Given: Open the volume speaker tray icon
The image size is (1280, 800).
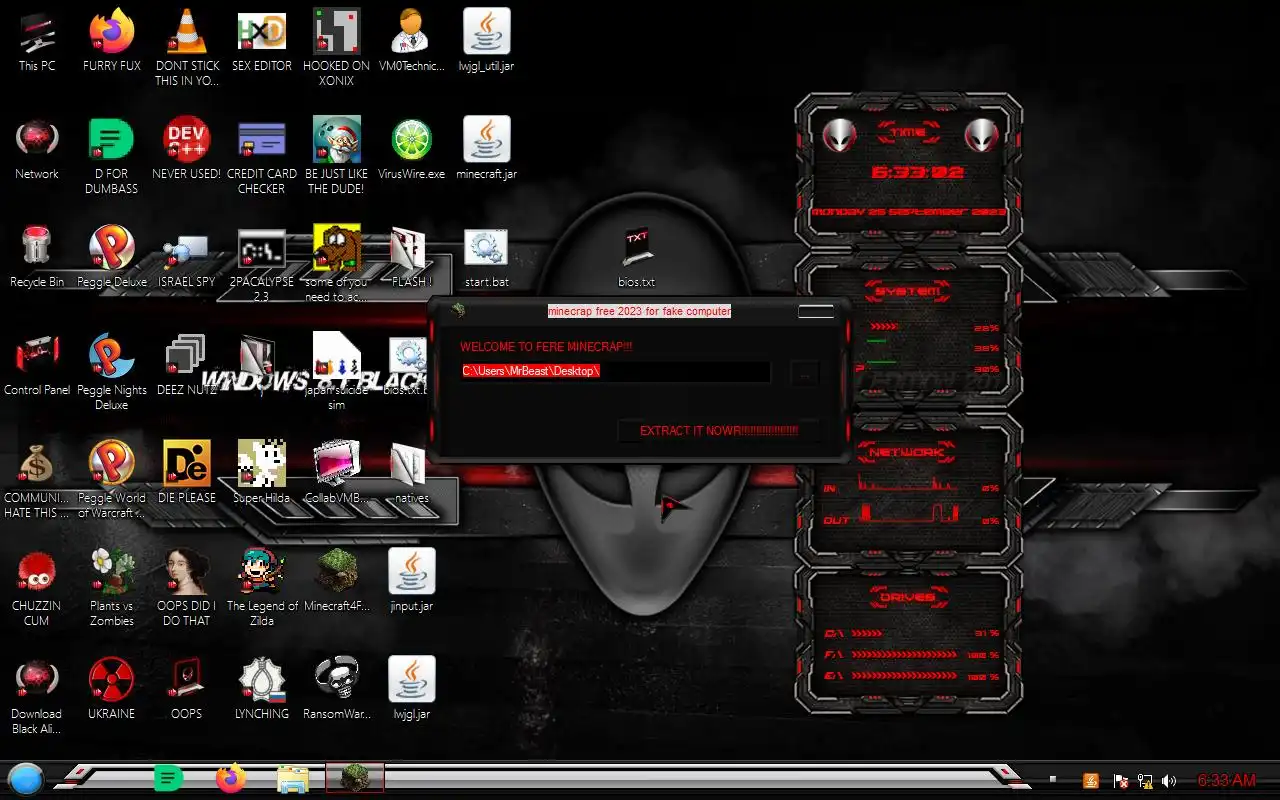Looking at the screenshot, I should click(x=1169, y=780).
